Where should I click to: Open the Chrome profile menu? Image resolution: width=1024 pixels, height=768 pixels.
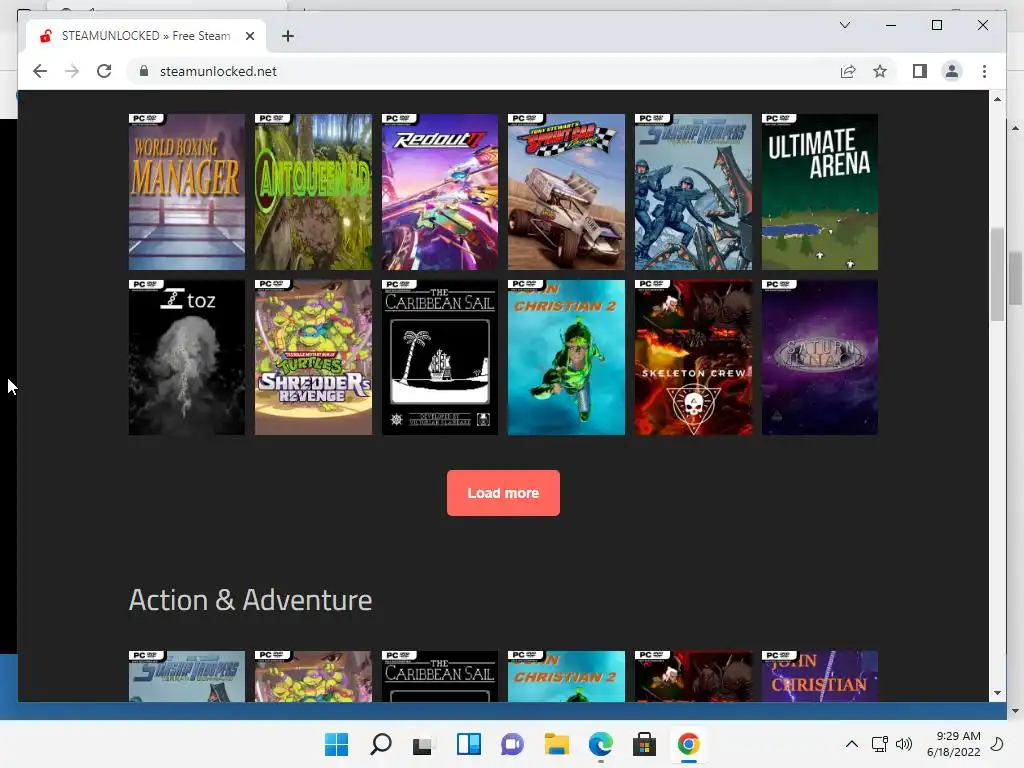coord(952,71)
